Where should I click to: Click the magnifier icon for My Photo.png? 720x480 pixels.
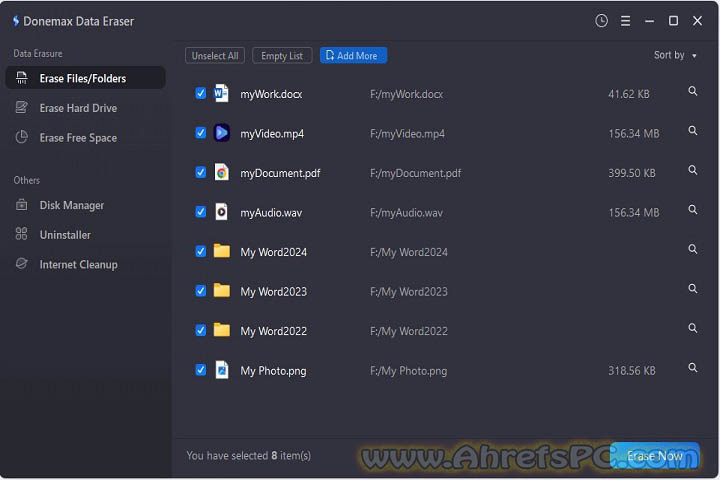coord(692,367)
